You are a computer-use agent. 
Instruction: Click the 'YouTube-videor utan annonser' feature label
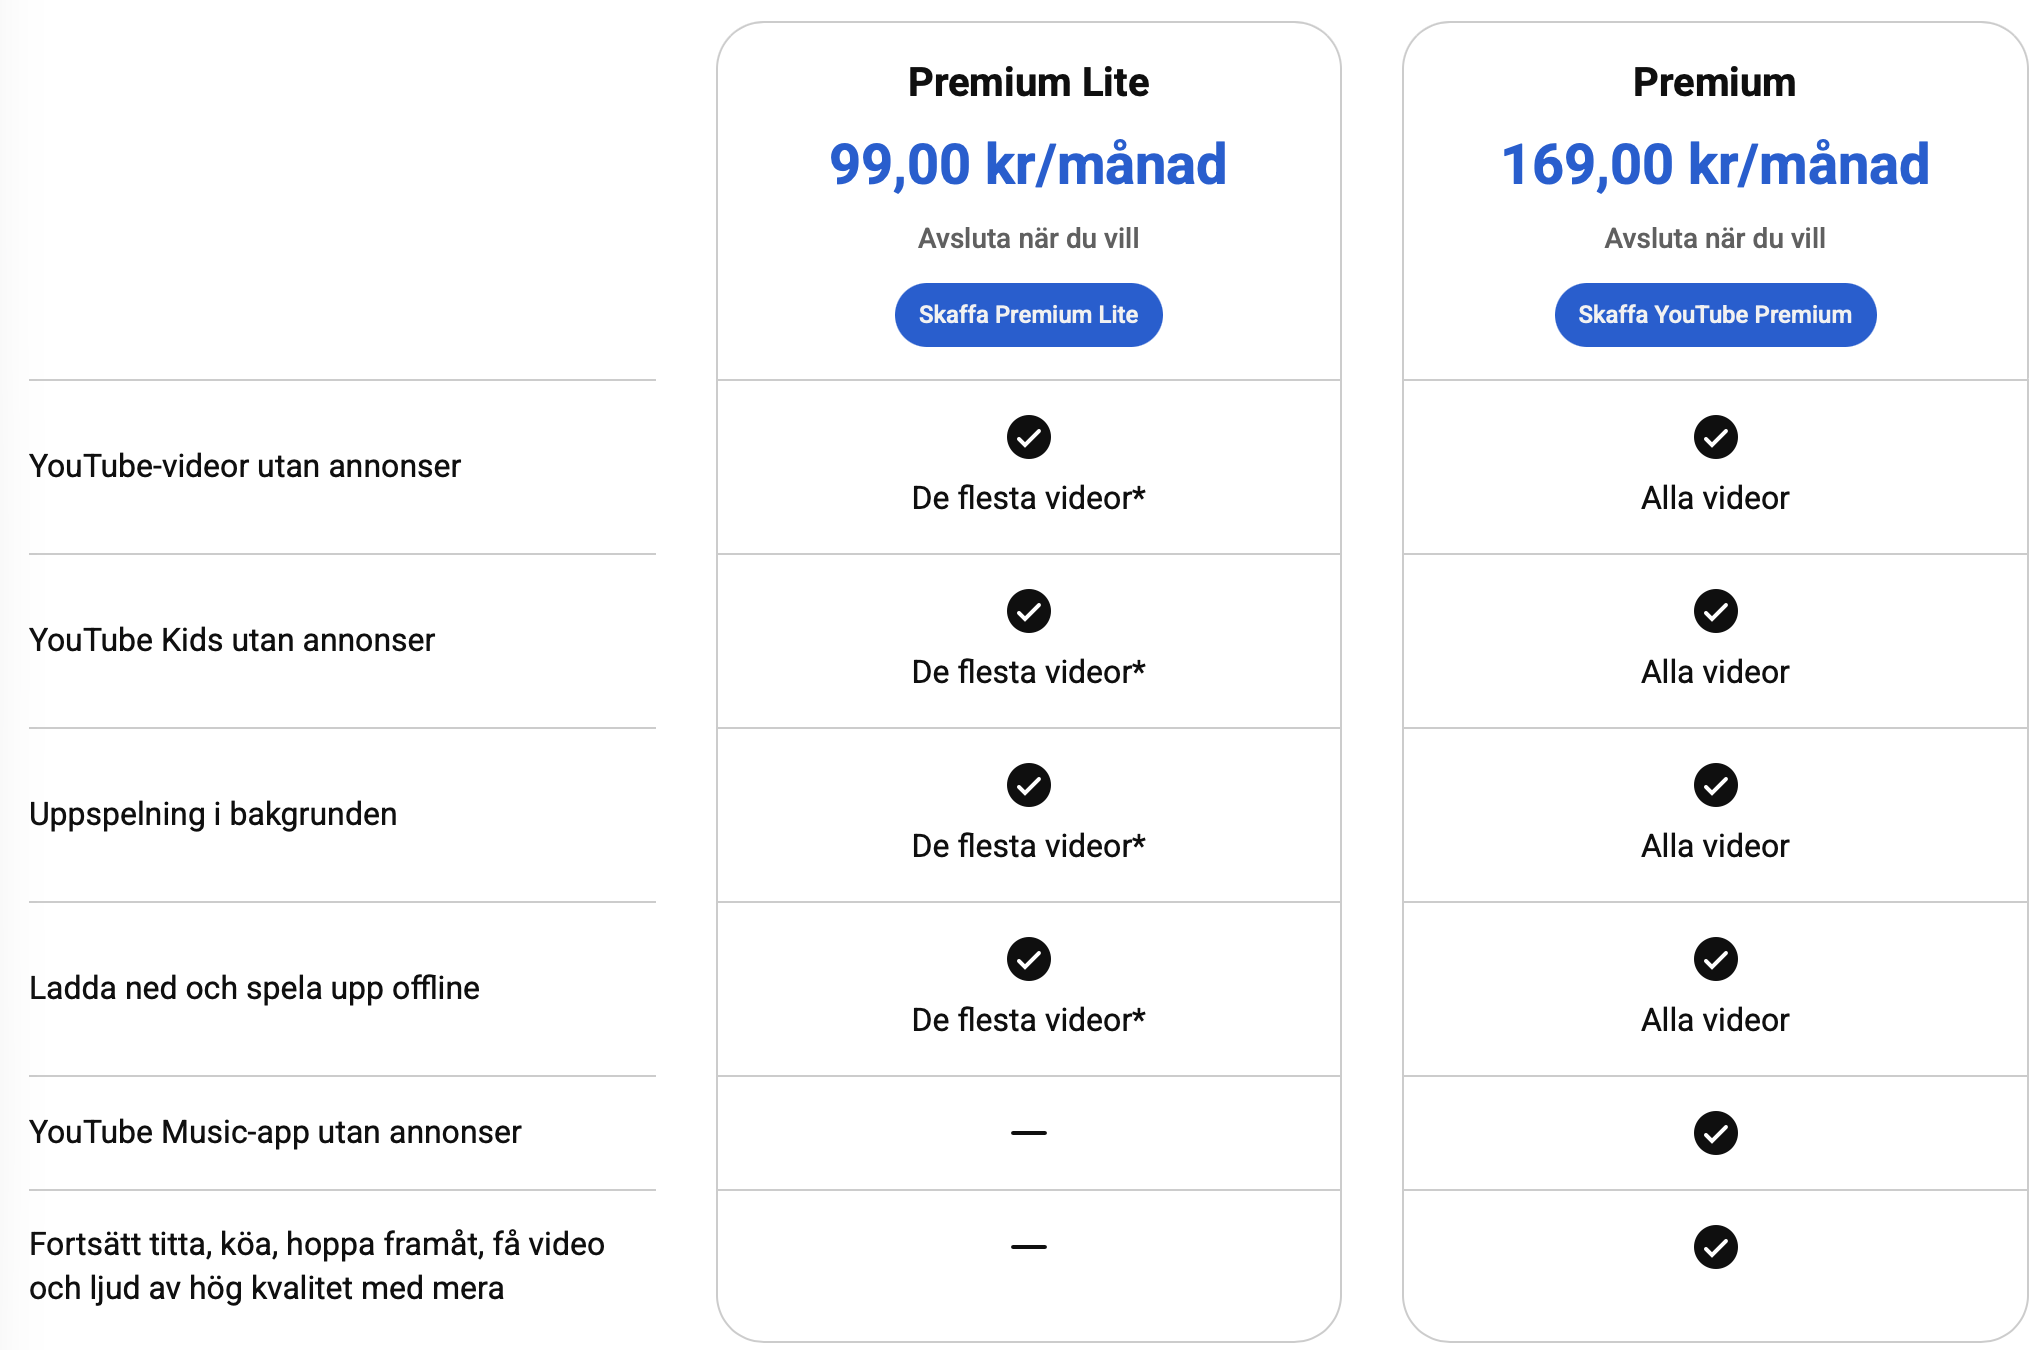coord(245,466)
